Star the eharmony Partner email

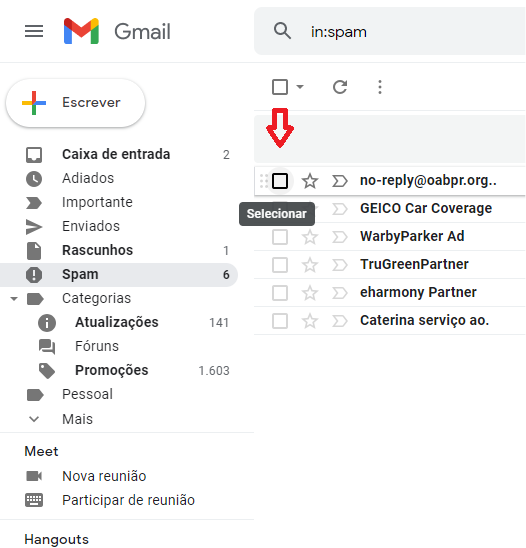click(310, 293)
